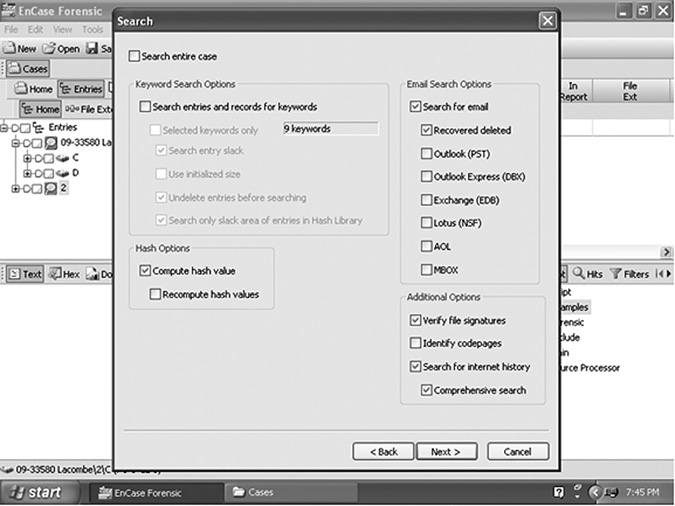Select the upper Home tab beside Entries
This screenshot has height=506, width=675.
[34, 89]
